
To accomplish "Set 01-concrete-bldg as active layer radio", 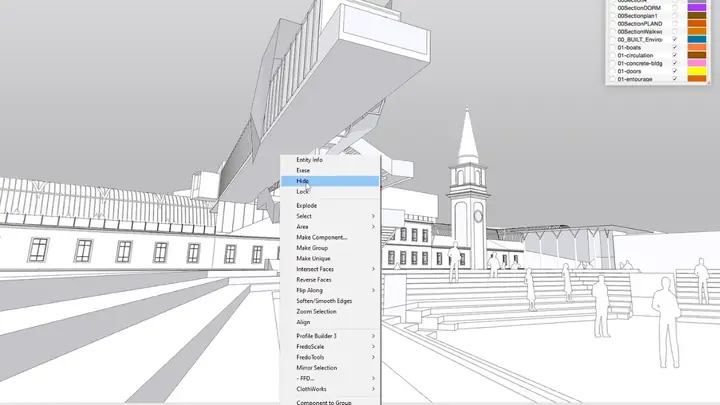I will click(x=612, y=63).
